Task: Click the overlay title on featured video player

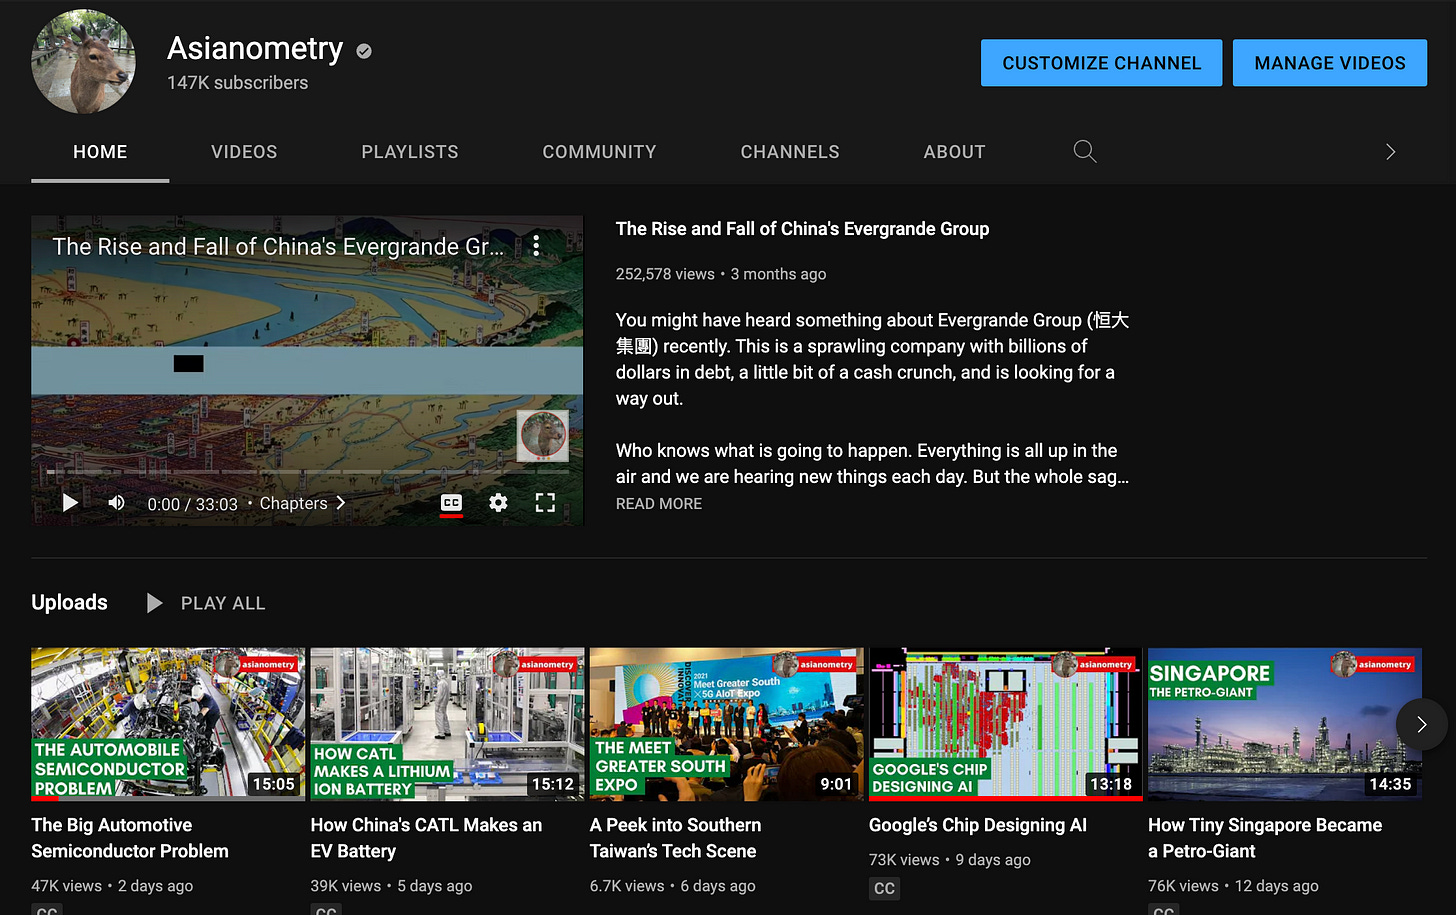Action: (x=279, y=246)
